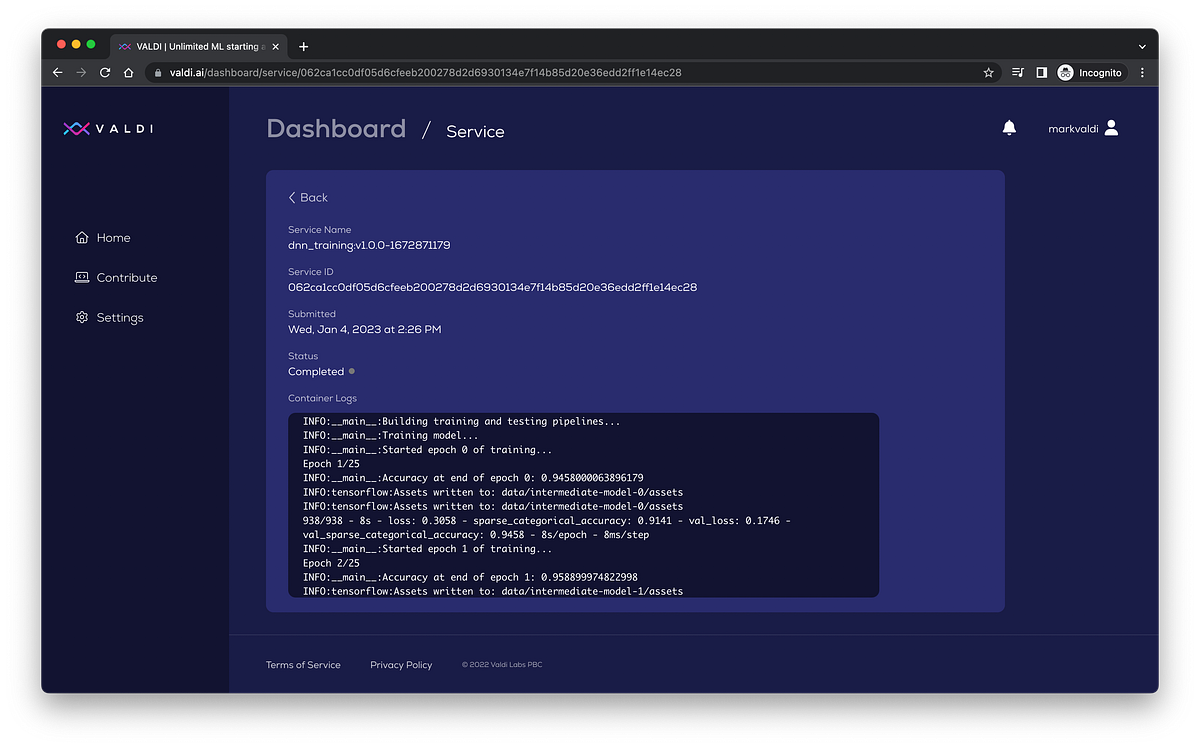
Task: Click inside the browser address bar
Action: [x=500, y=72]
